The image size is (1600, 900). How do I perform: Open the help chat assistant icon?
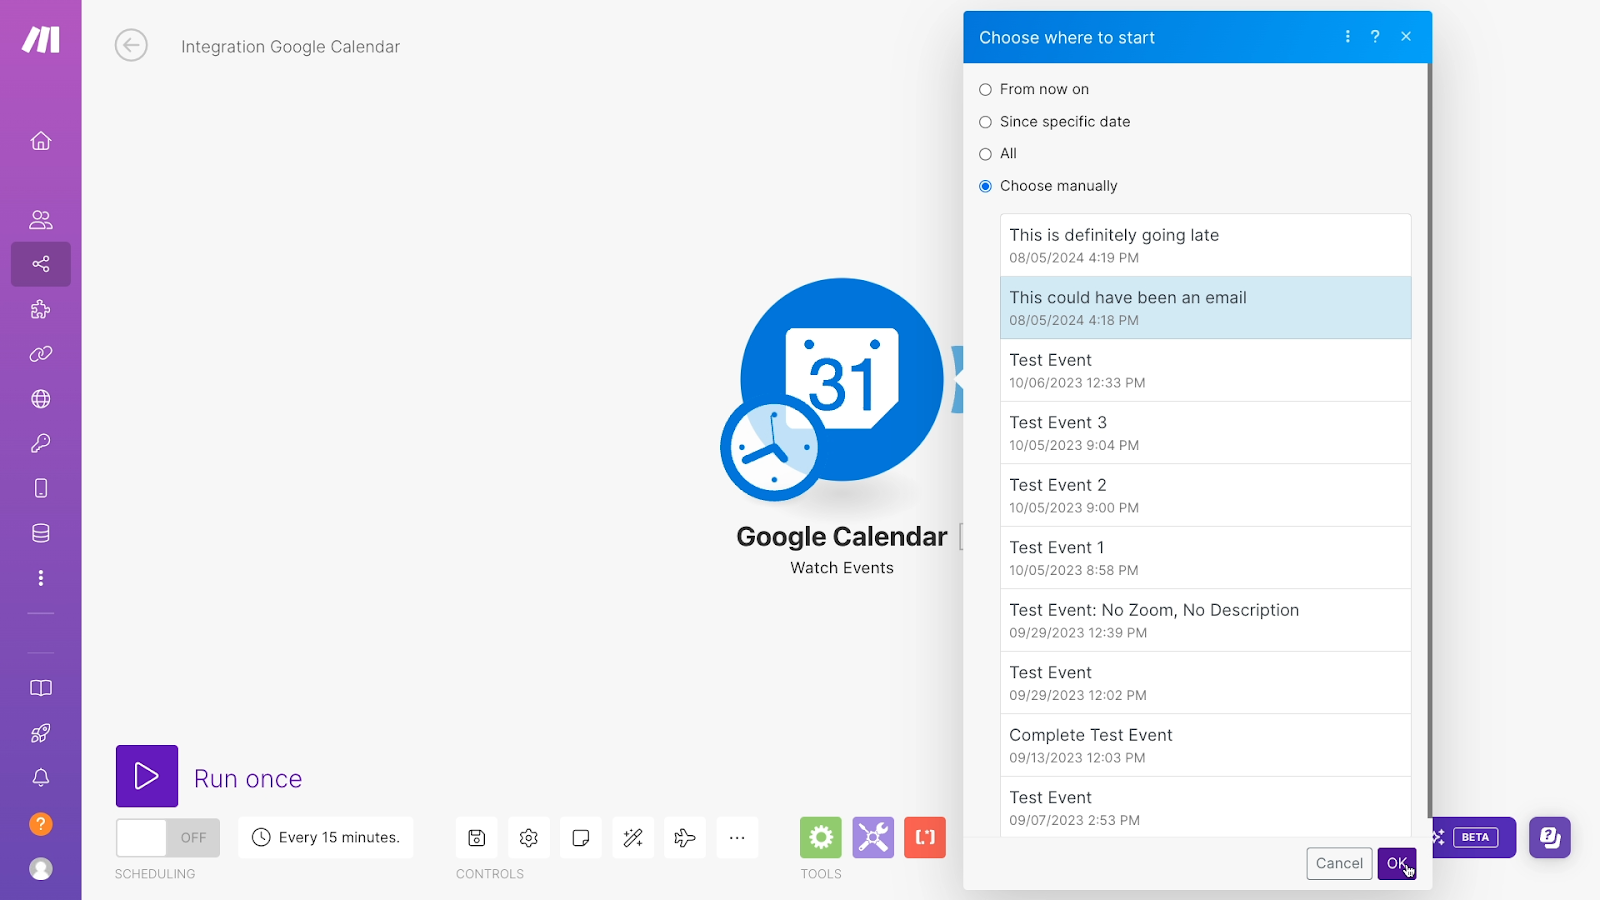tap(1550, 838)
